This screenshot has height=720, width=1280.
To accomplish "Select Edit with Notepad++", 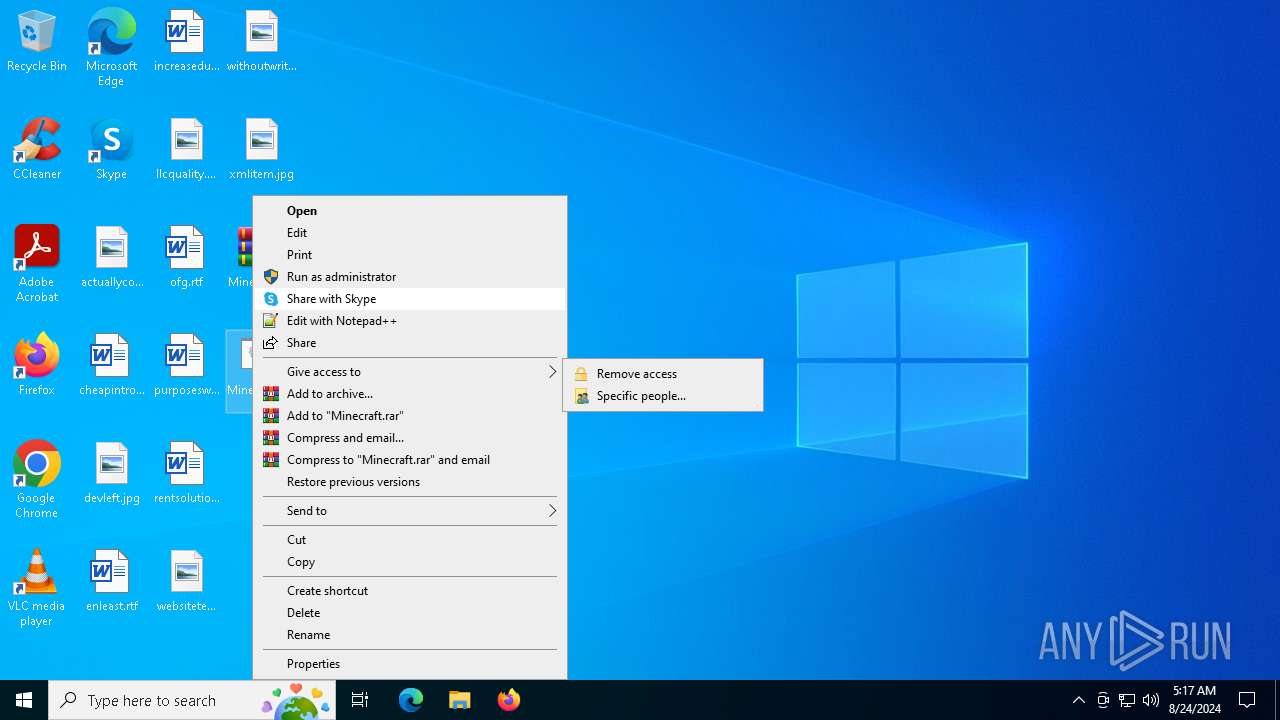I will [410, 321].
